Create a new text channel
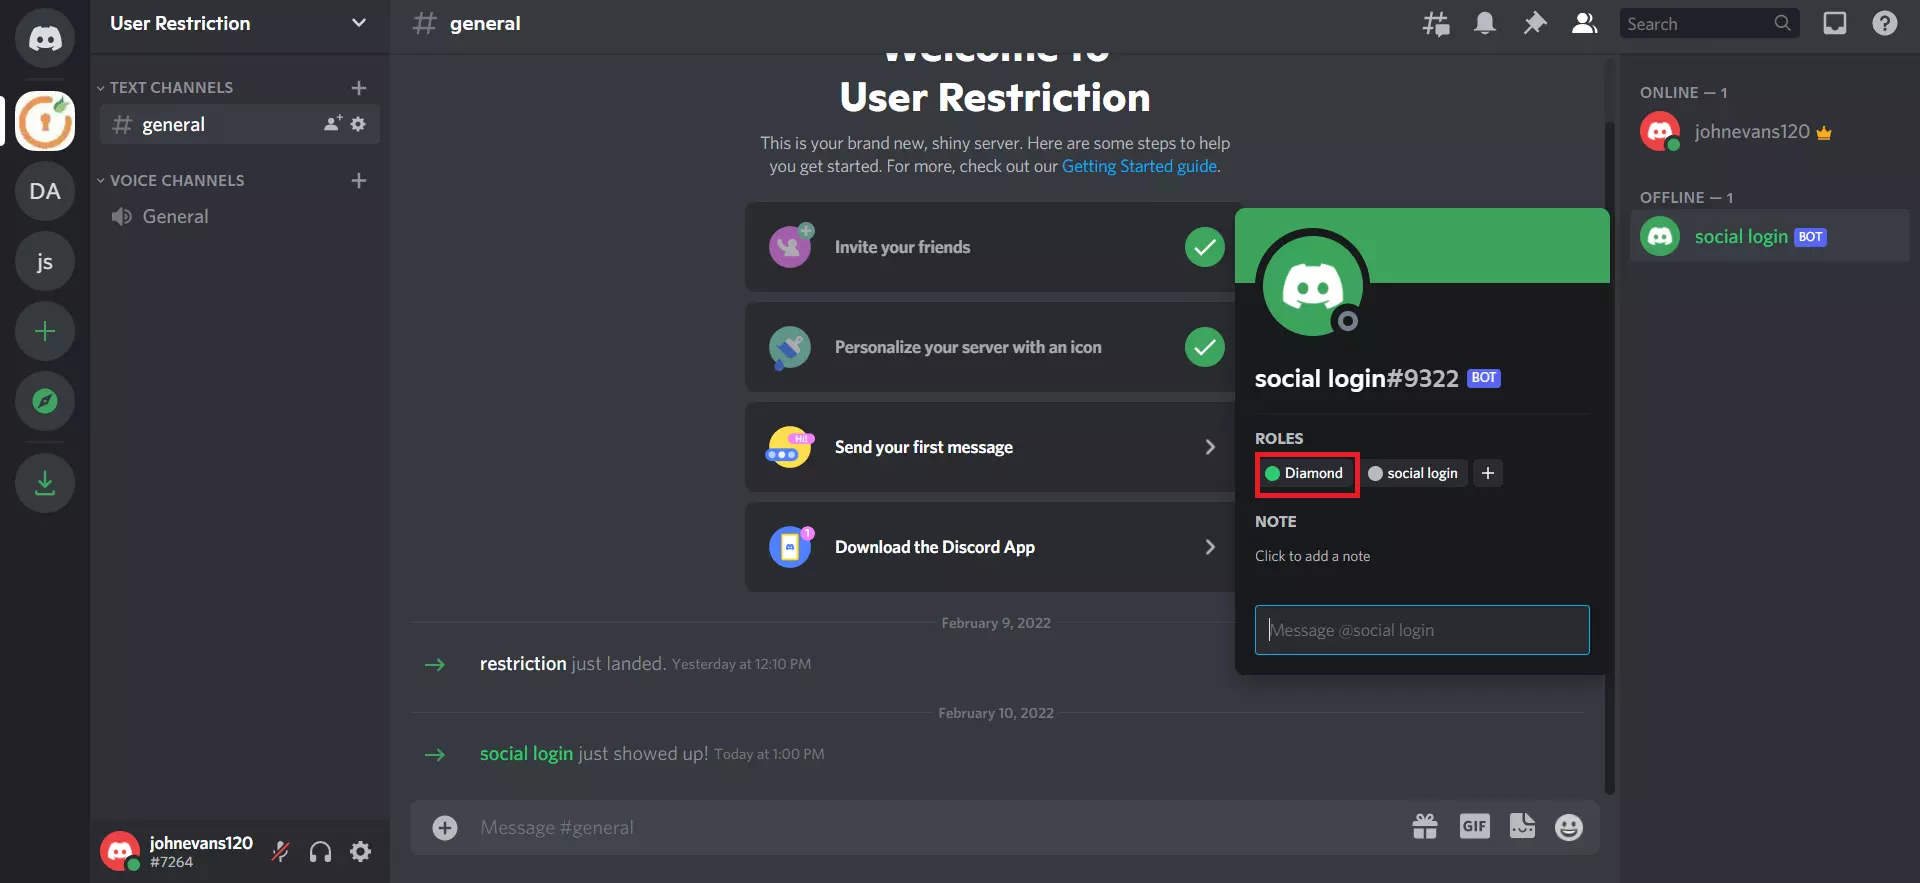Screen dimensions: 1920x883 tap(359, 88)
